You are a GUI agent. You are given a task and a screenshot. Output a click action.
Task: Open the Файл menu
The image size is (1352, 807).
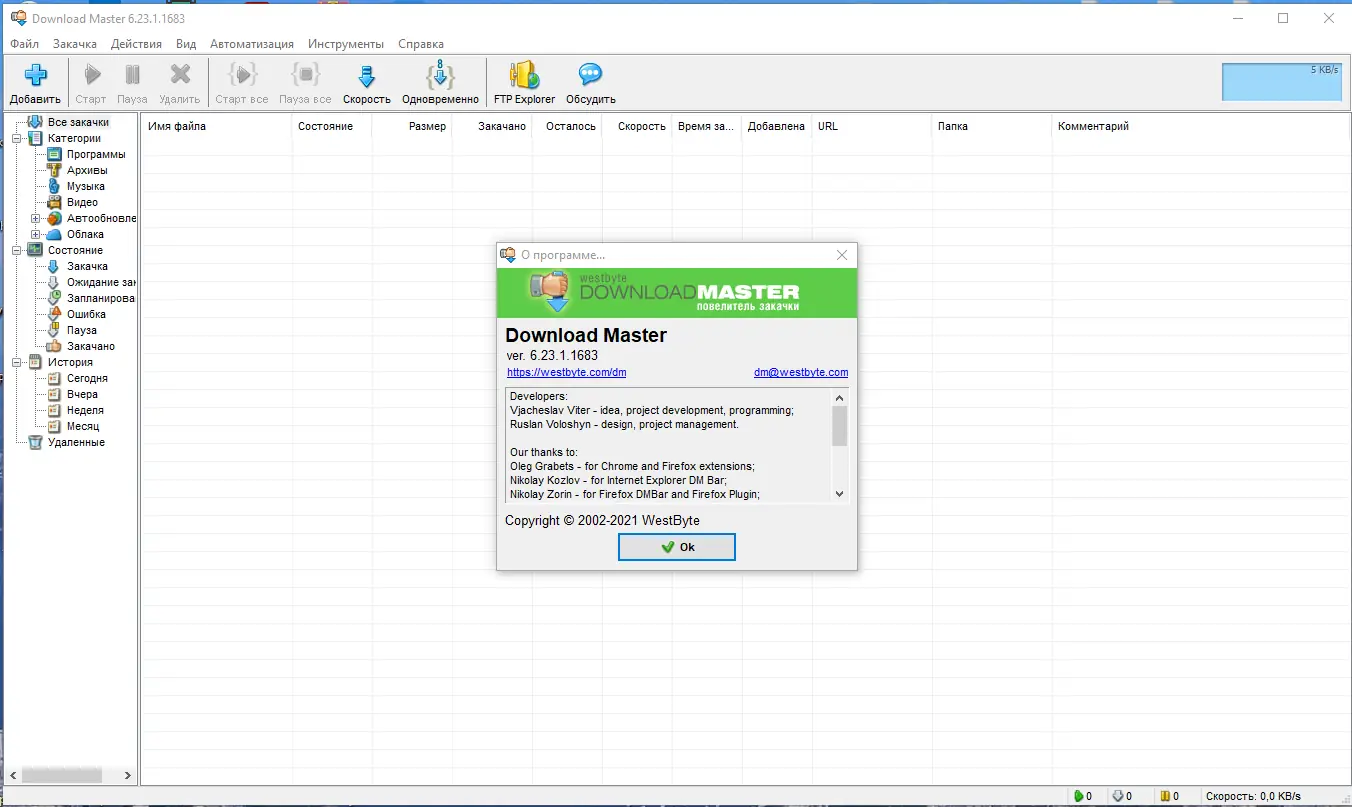tap(25, 44)
